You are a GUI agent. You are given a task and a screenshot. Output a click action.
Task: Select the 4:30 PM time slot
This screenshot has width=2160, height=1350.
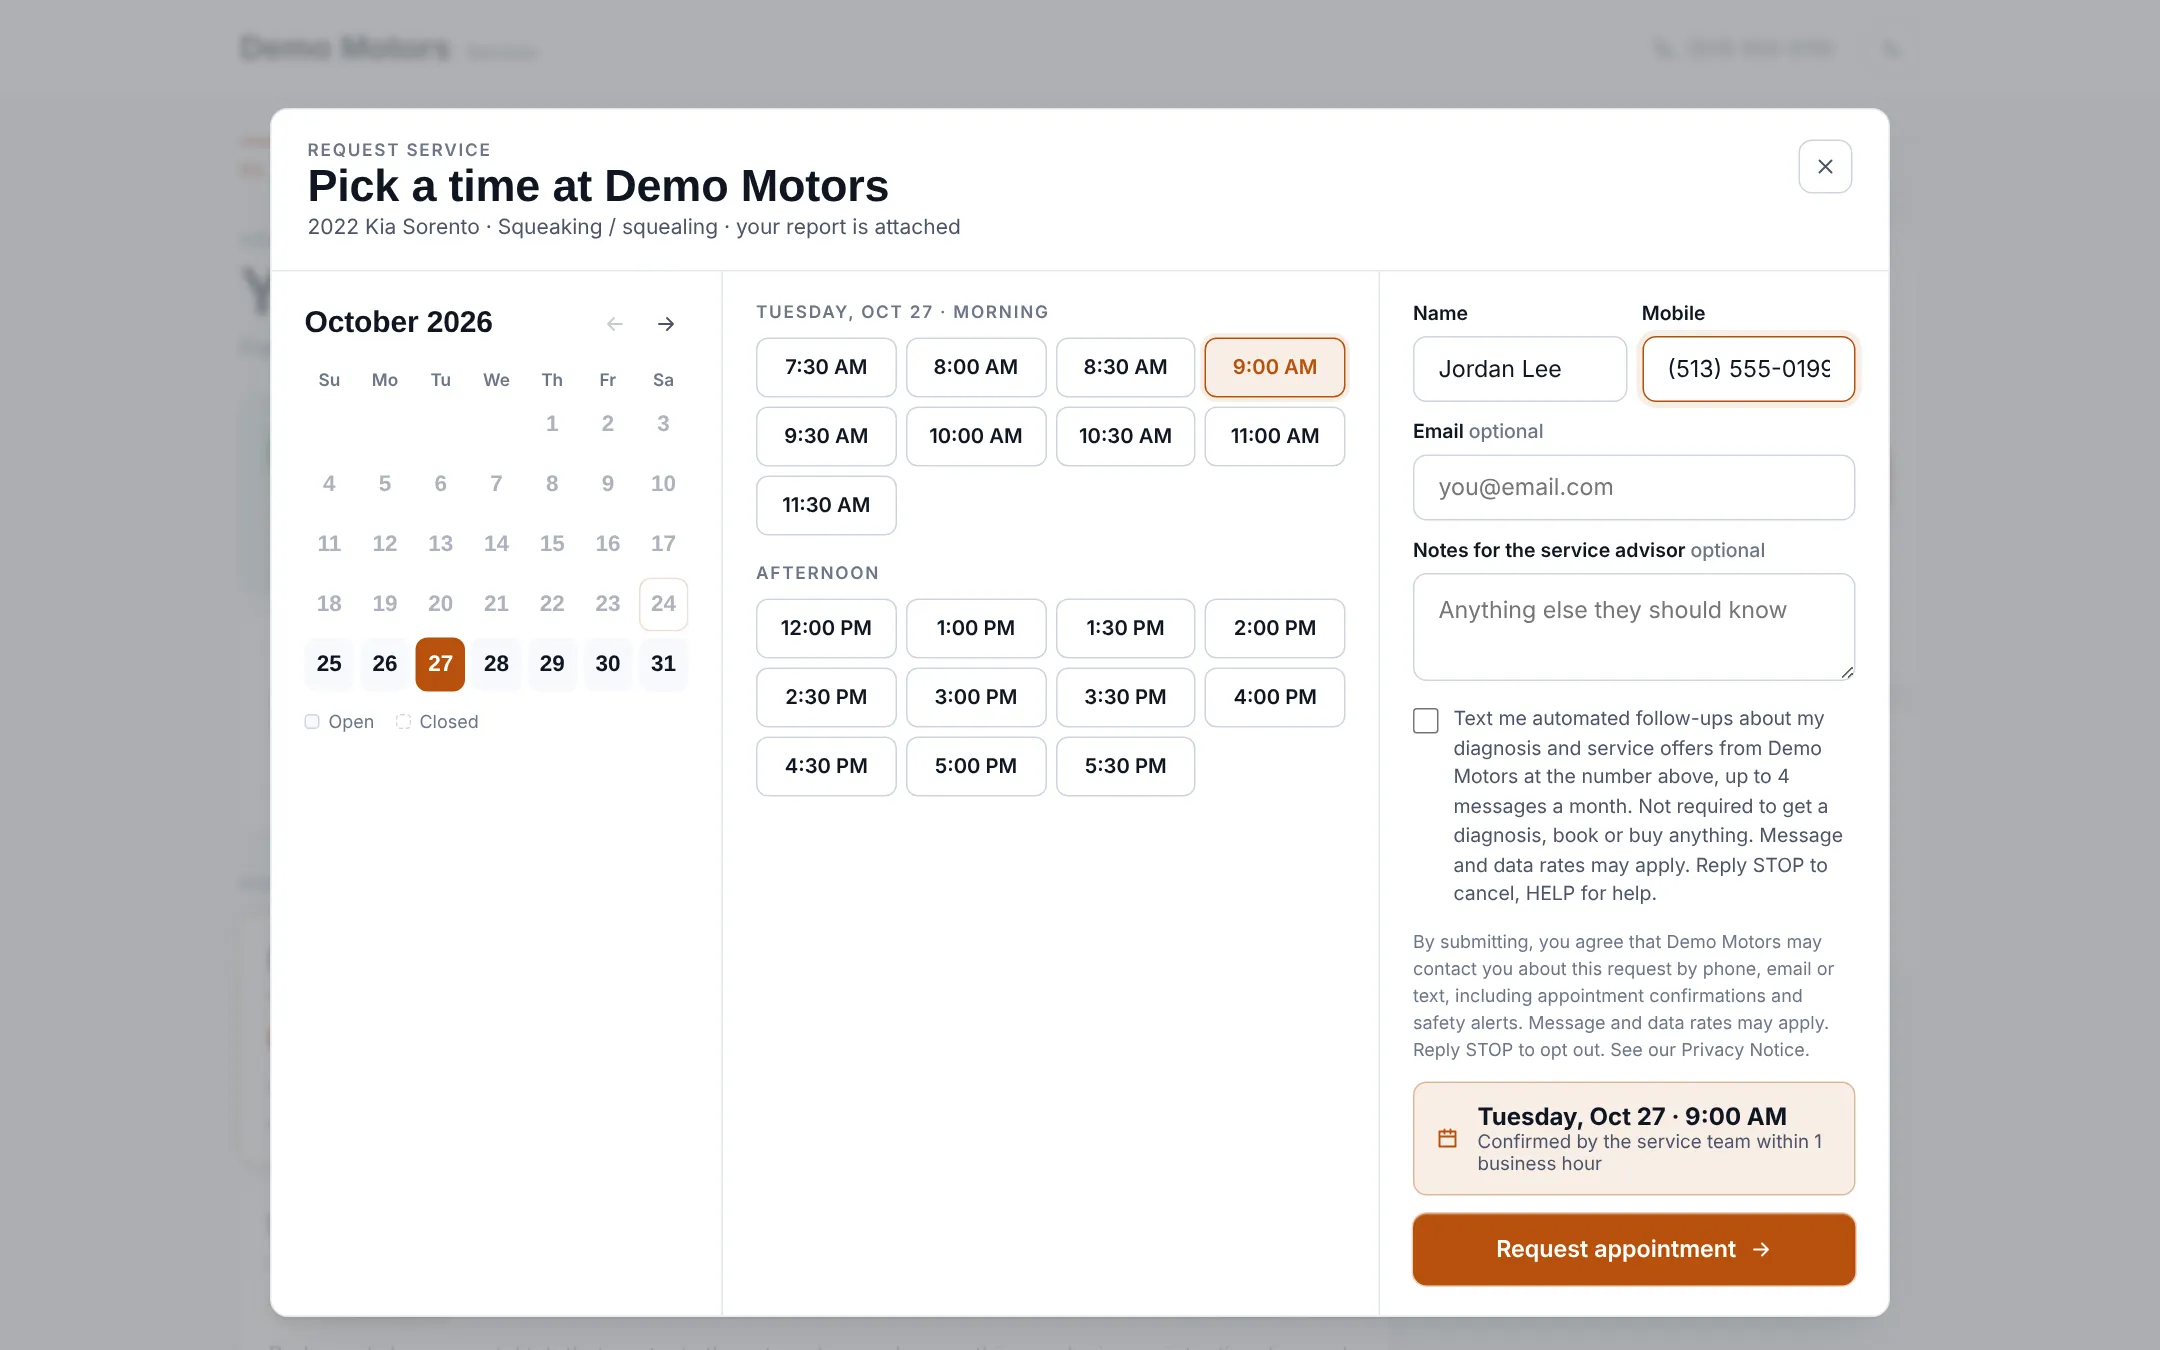826,766
